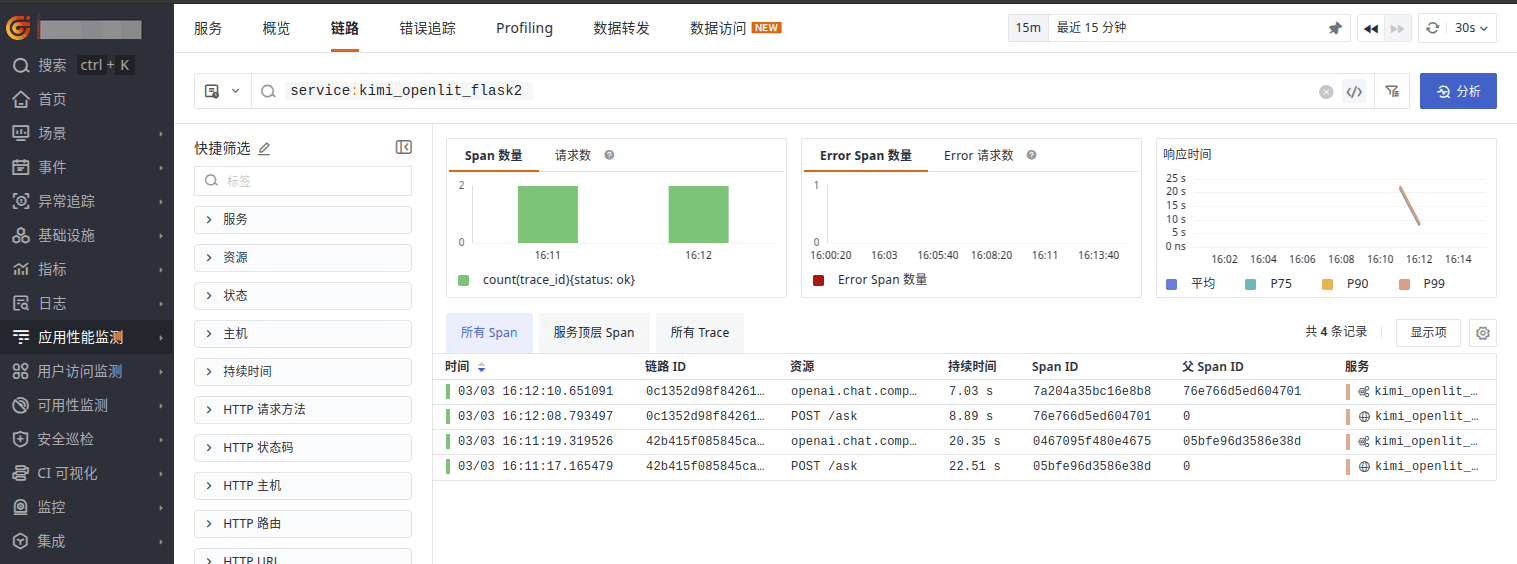Edit quick filters with the pencil icon
Image resolution: width=1517 pixels, height=564 pixels.
tap(264, 149)
